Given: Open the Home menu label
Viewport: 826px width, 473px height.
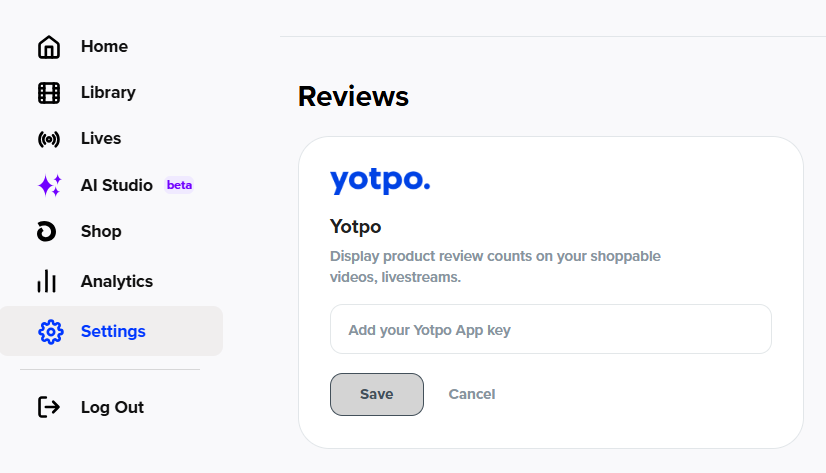Looking at the screenshot, I should pos(104,47).
